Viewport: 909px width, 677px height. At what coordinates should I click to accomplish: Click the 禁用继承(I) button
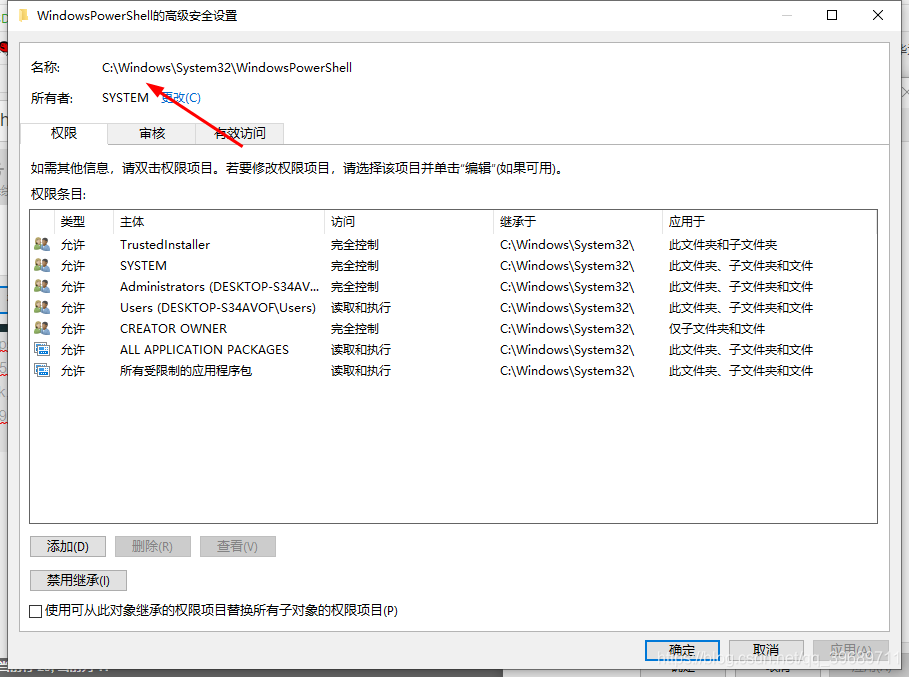[78, 580]
